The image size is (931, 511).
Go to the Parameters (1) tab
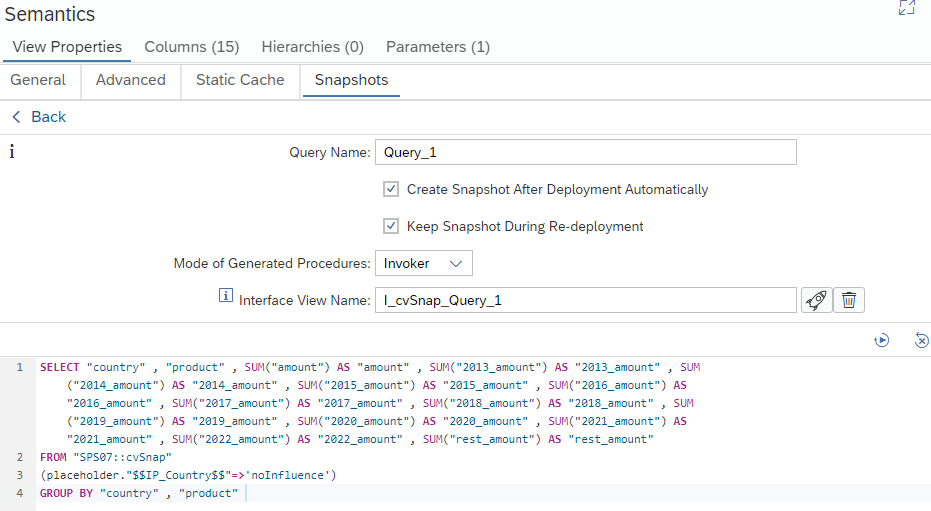(438, 47)
